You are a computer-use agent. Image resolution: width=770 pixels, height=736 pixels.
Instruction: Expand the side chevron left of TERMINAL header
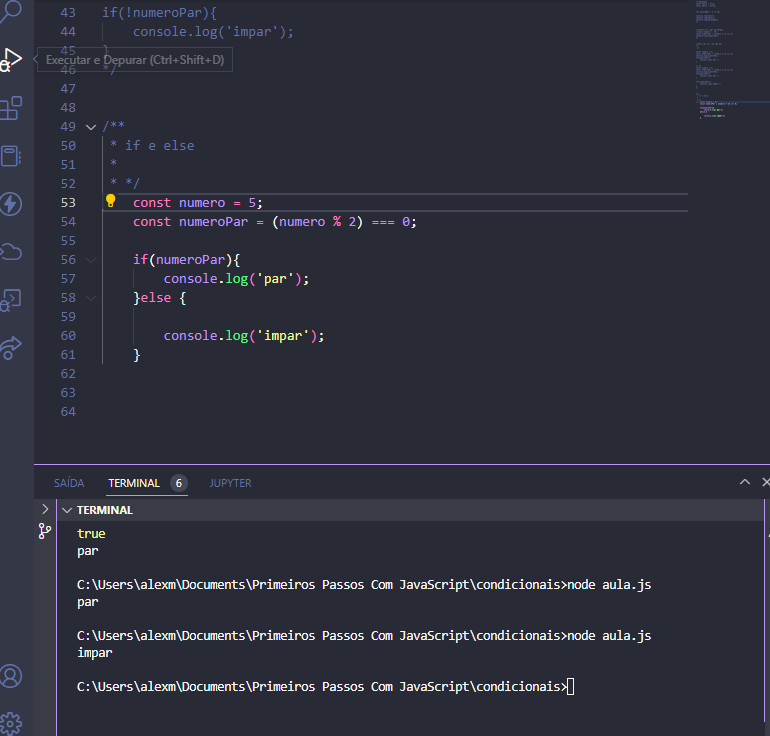tap(45, 509)
